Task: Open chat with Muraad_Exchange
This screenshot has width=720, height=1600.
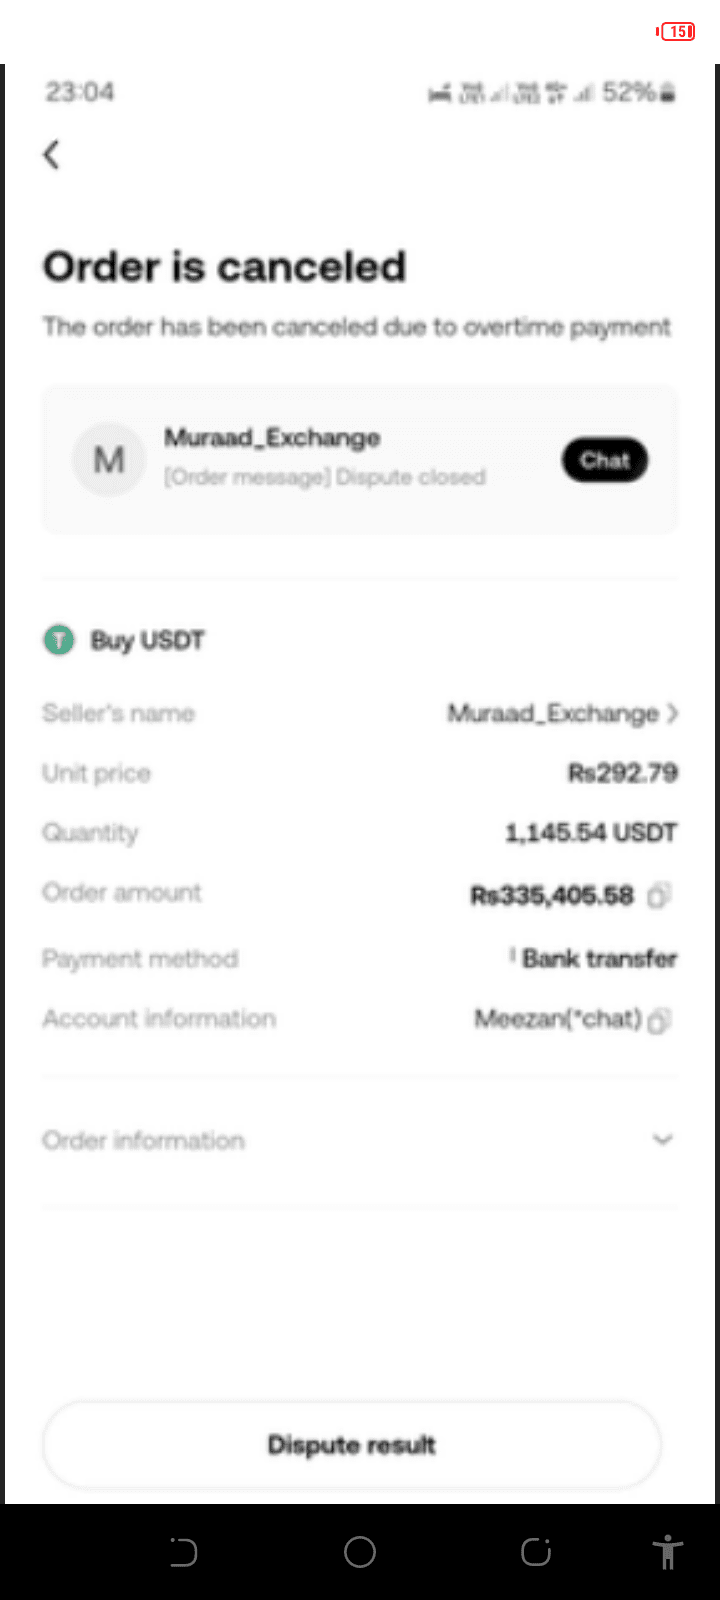Action: pyautogui.click(x=604, y=460)
